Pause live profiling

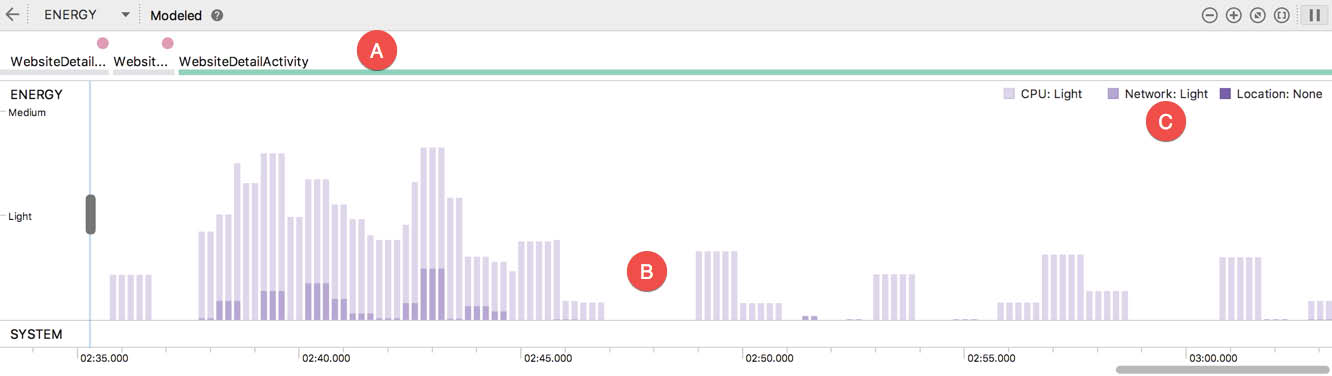coord(1313,15)
